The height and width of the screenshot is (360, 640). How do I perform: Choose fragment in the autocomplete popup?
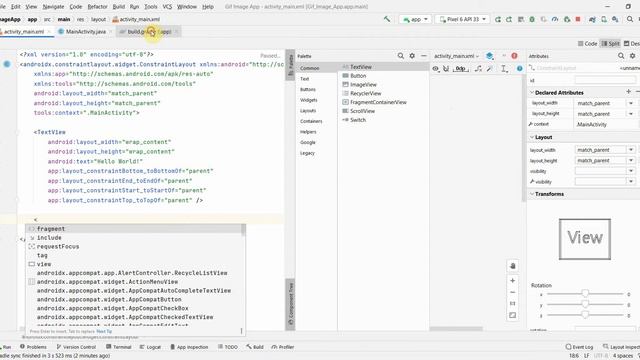135,229
